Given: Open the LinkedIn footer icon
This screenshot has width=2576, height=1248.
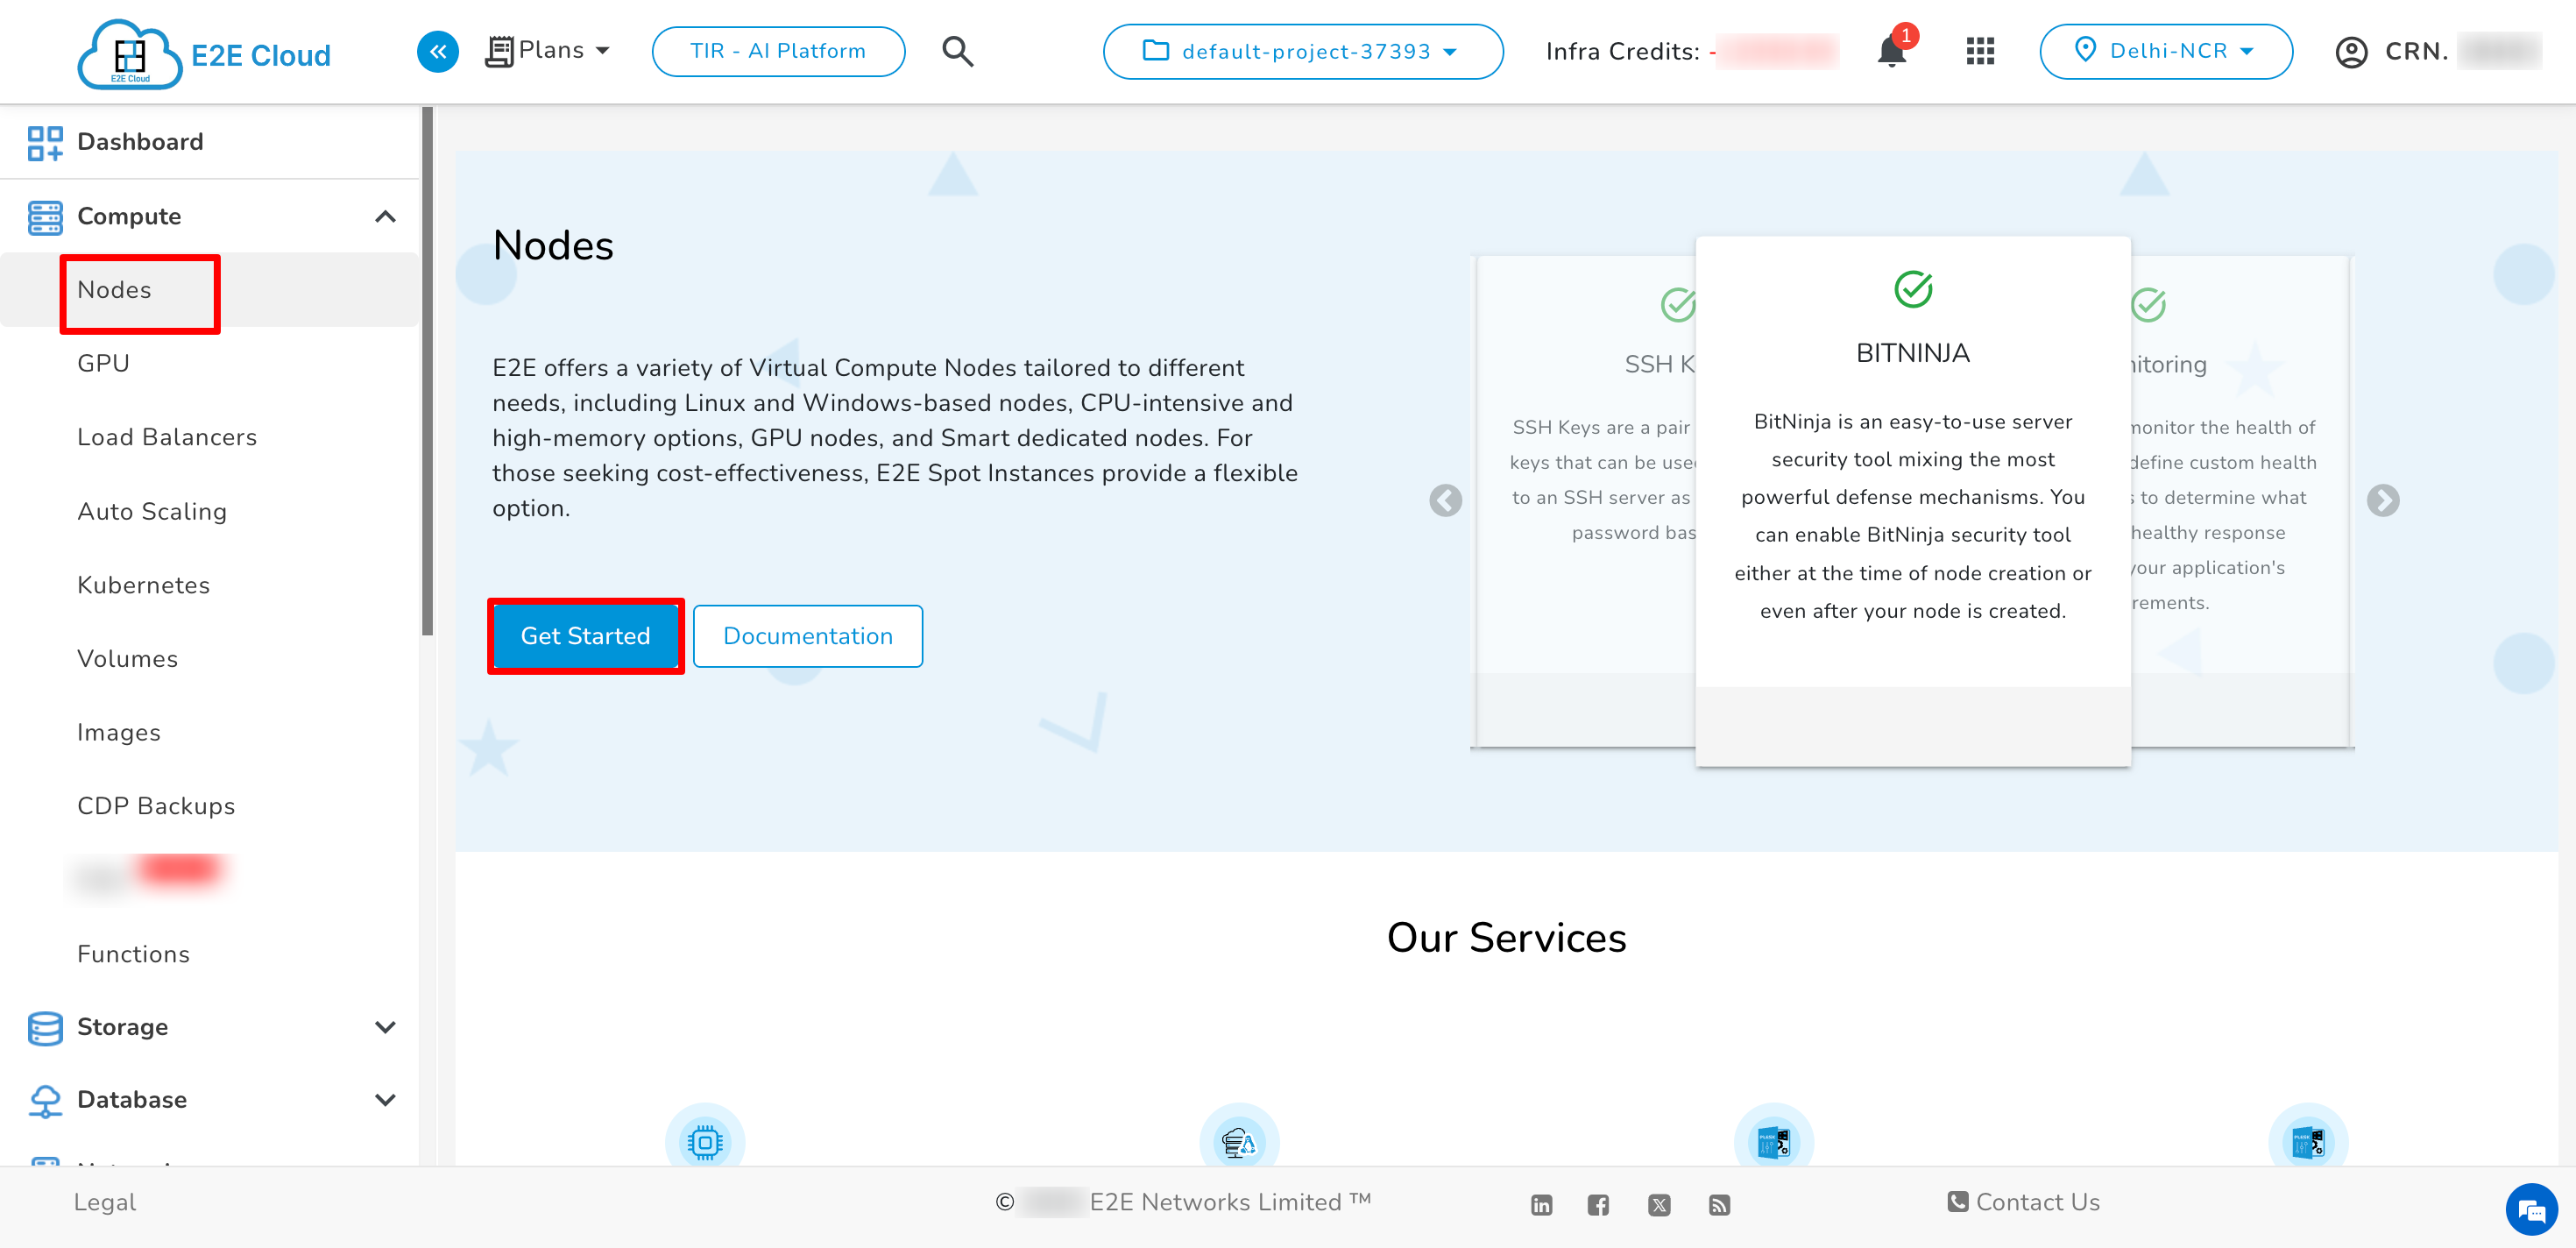Looking at the screenshot, I should tap(1541, 1205).
